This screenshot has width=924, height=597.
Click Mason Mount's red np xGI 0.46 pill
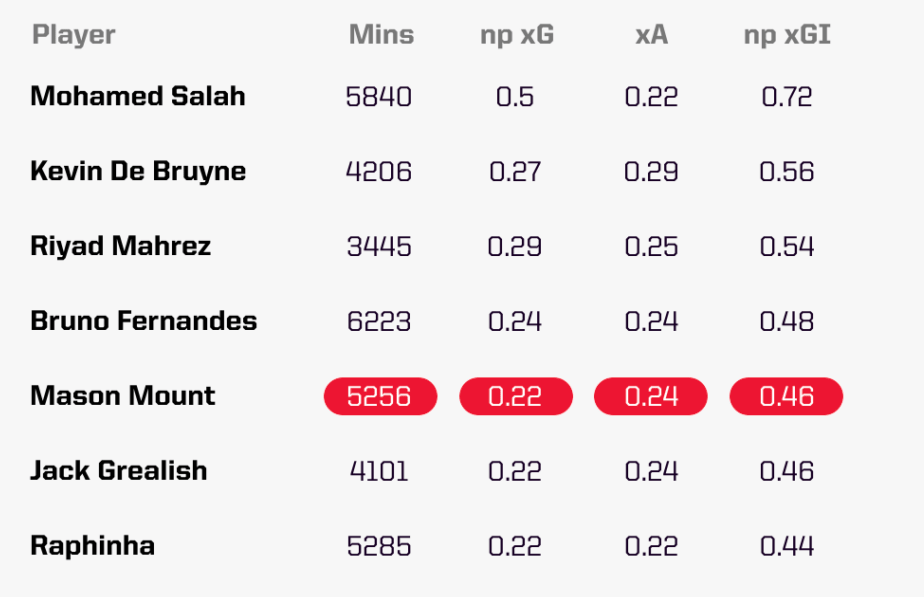787,396
